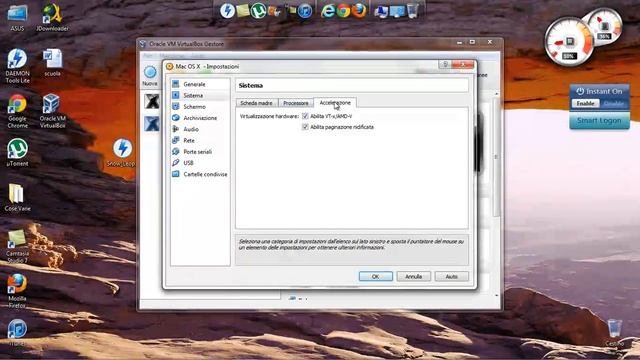This screenshot has height=360, width=640.
Task: Launch Mozilla Firefox from desktop shortcut
Action: 17,291
